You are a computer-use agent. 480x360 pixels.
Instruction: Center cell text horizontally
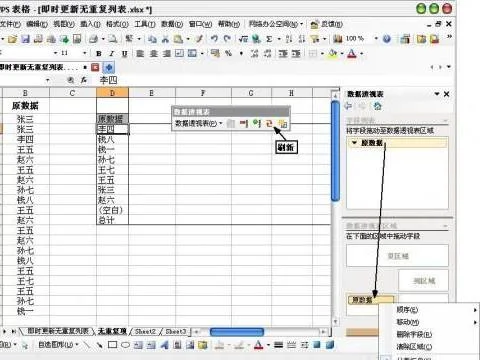click(153, 53)
